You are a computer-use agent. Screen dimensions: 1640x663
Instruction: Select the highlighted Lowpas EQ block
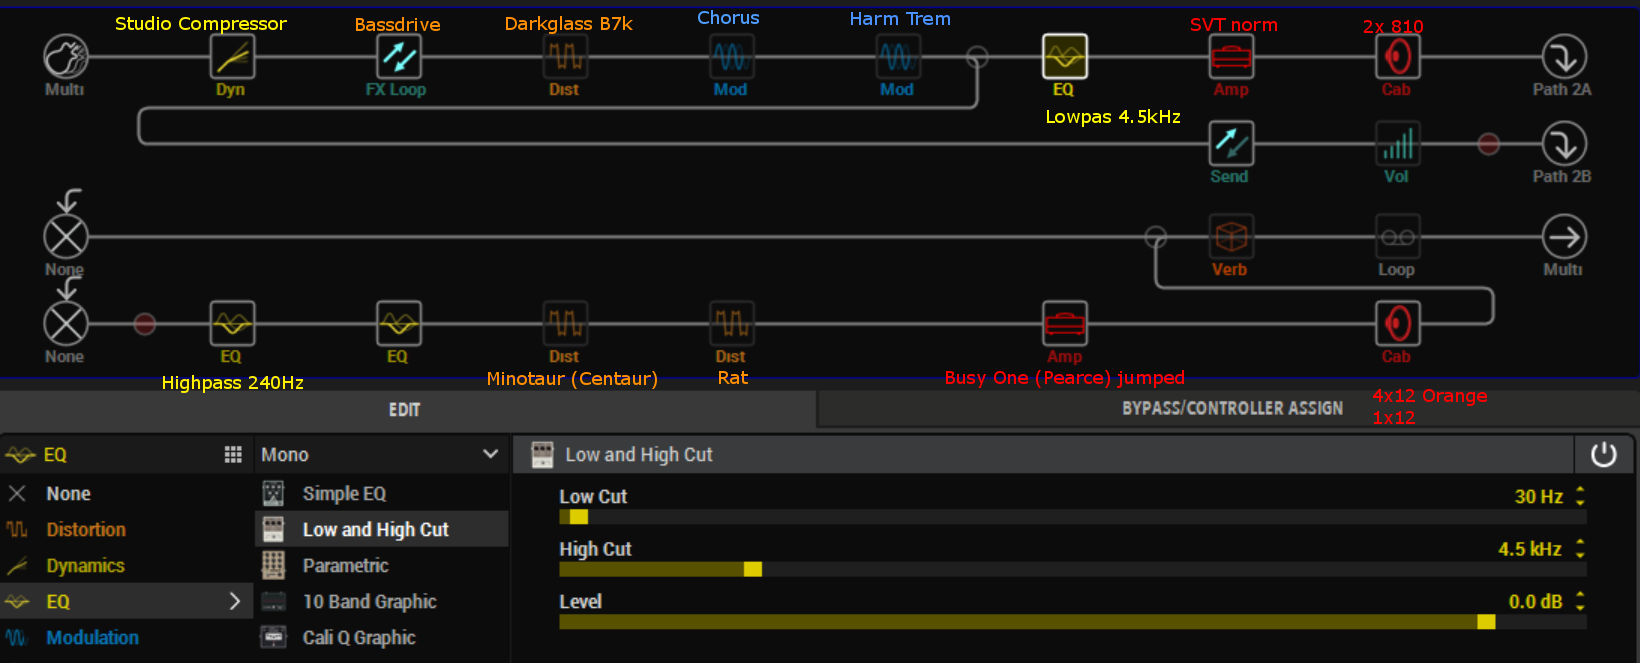tap(1065, 57)
